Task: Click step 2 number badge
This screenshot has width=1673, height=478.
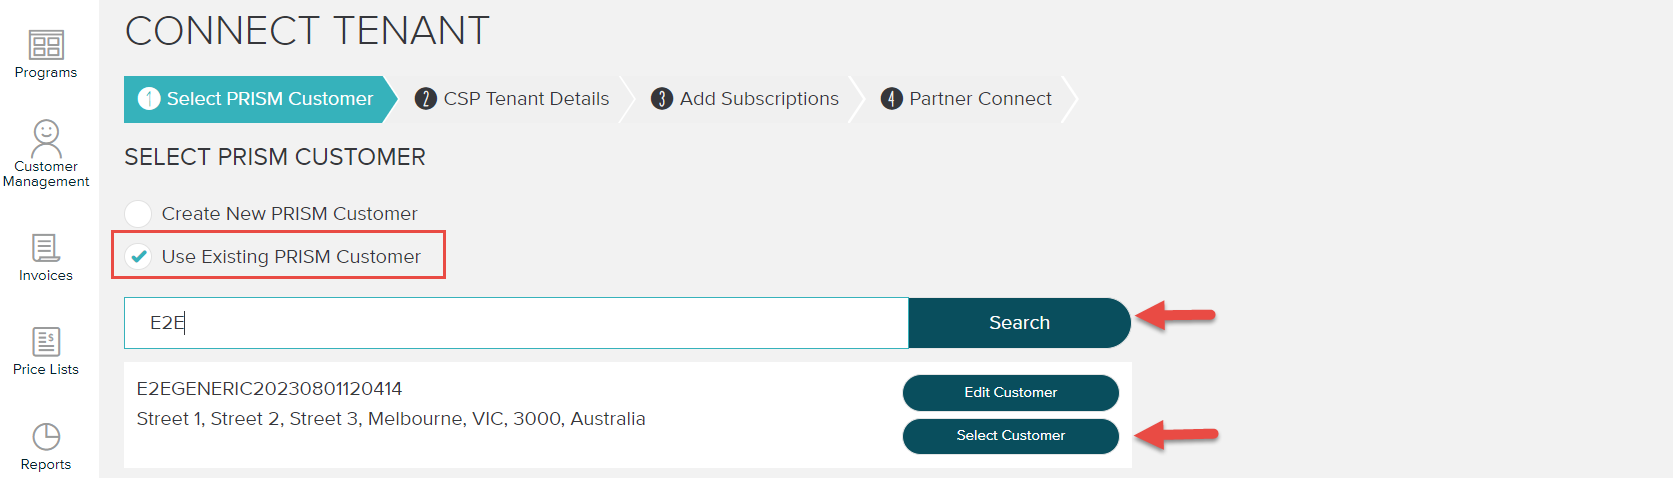Action: tap(426, 99)
